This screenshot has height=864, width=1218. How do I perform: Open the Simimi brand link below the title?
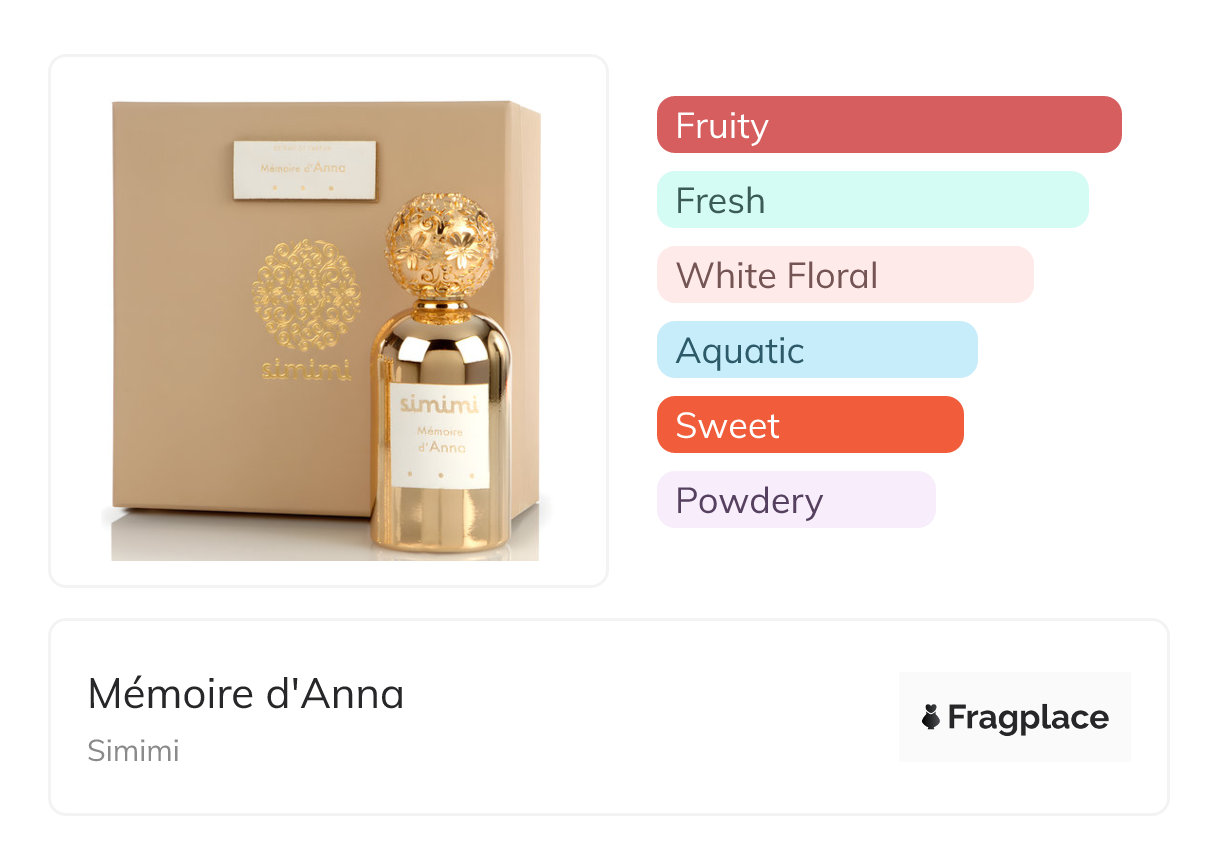133,751
